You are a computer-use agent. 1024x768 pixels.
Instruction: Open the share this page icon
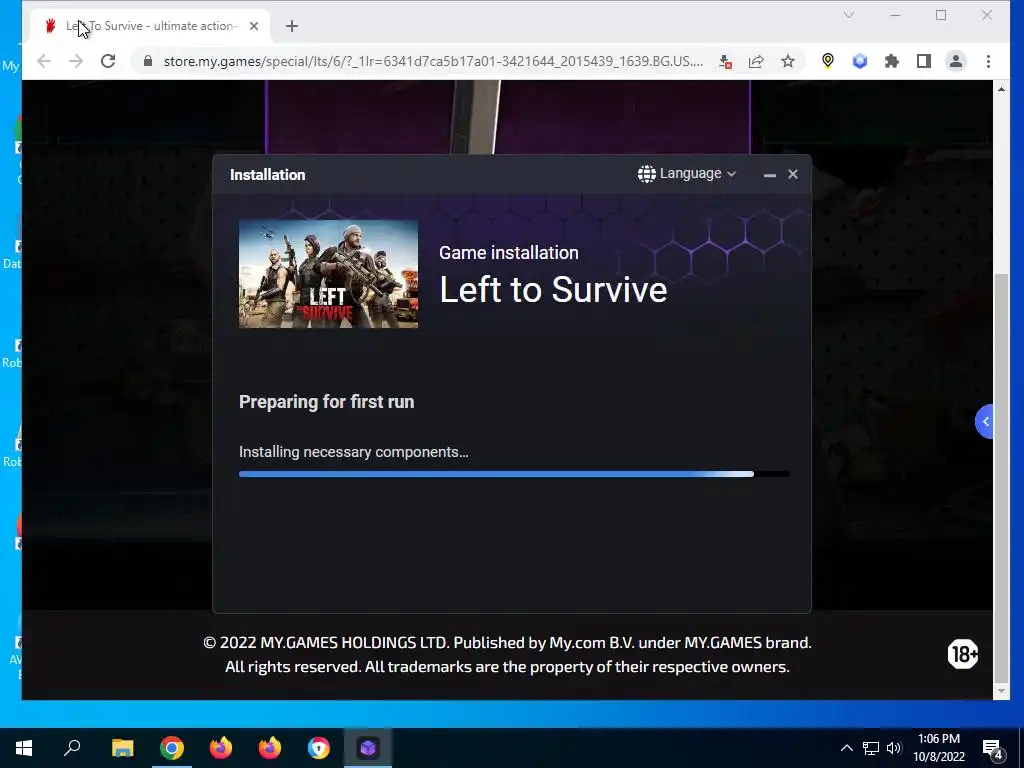coord(756,61)
